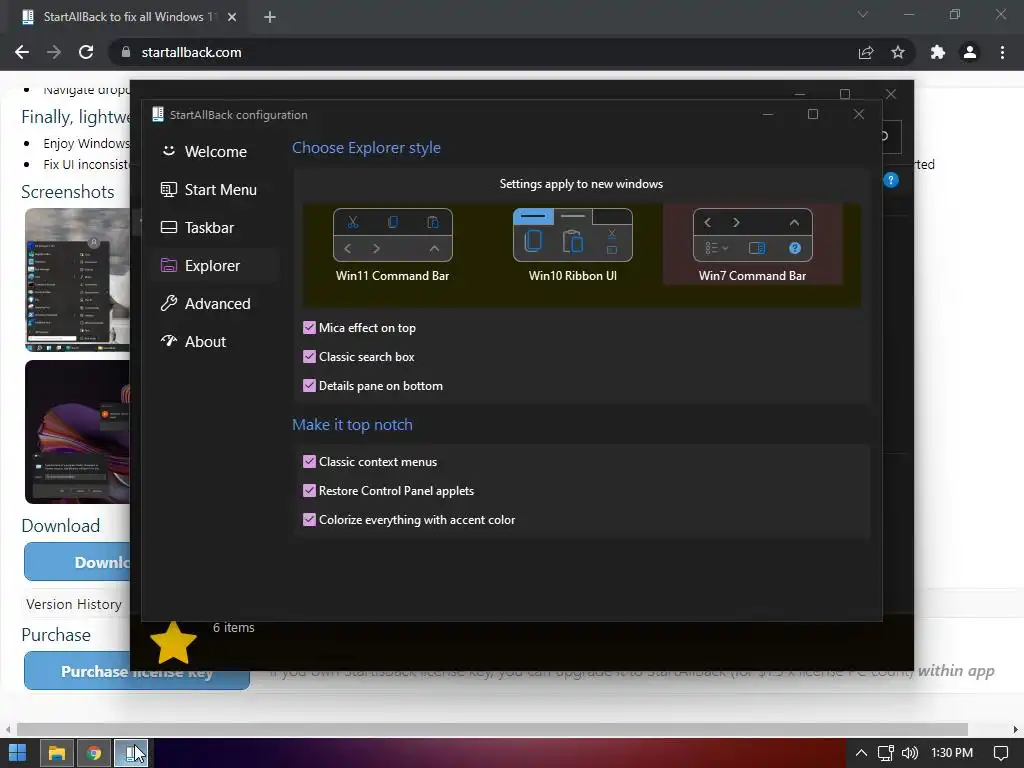Open Google Chrome from the taskbar
Image resolution: width=1024 pixels, height=768 pixels.
94,752
